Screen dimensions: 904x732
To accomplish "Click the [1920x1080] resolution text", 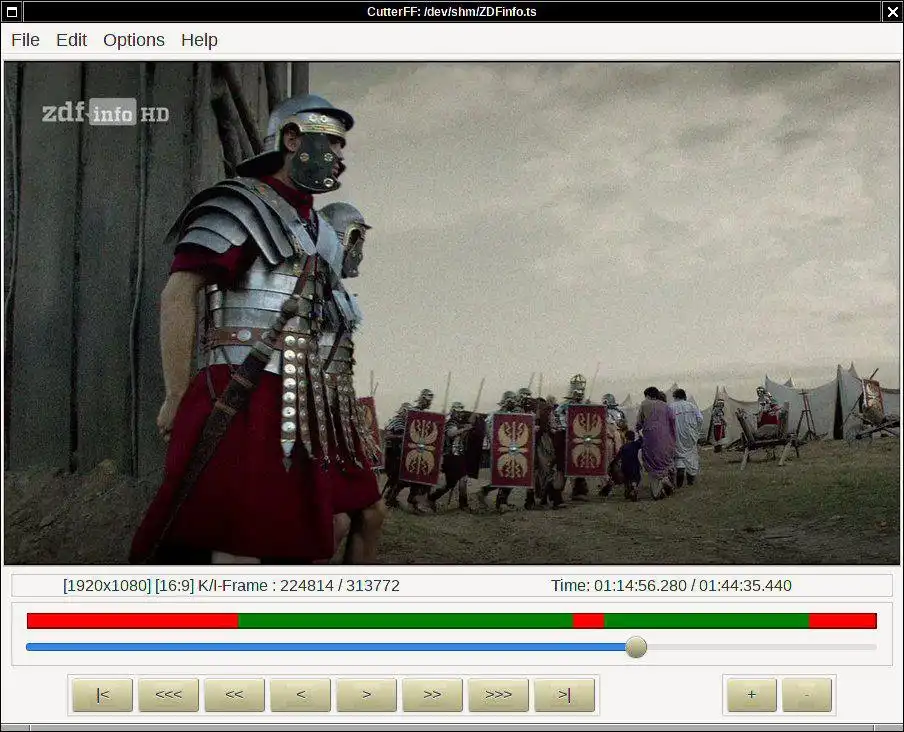I will click(x=107, y=586).
